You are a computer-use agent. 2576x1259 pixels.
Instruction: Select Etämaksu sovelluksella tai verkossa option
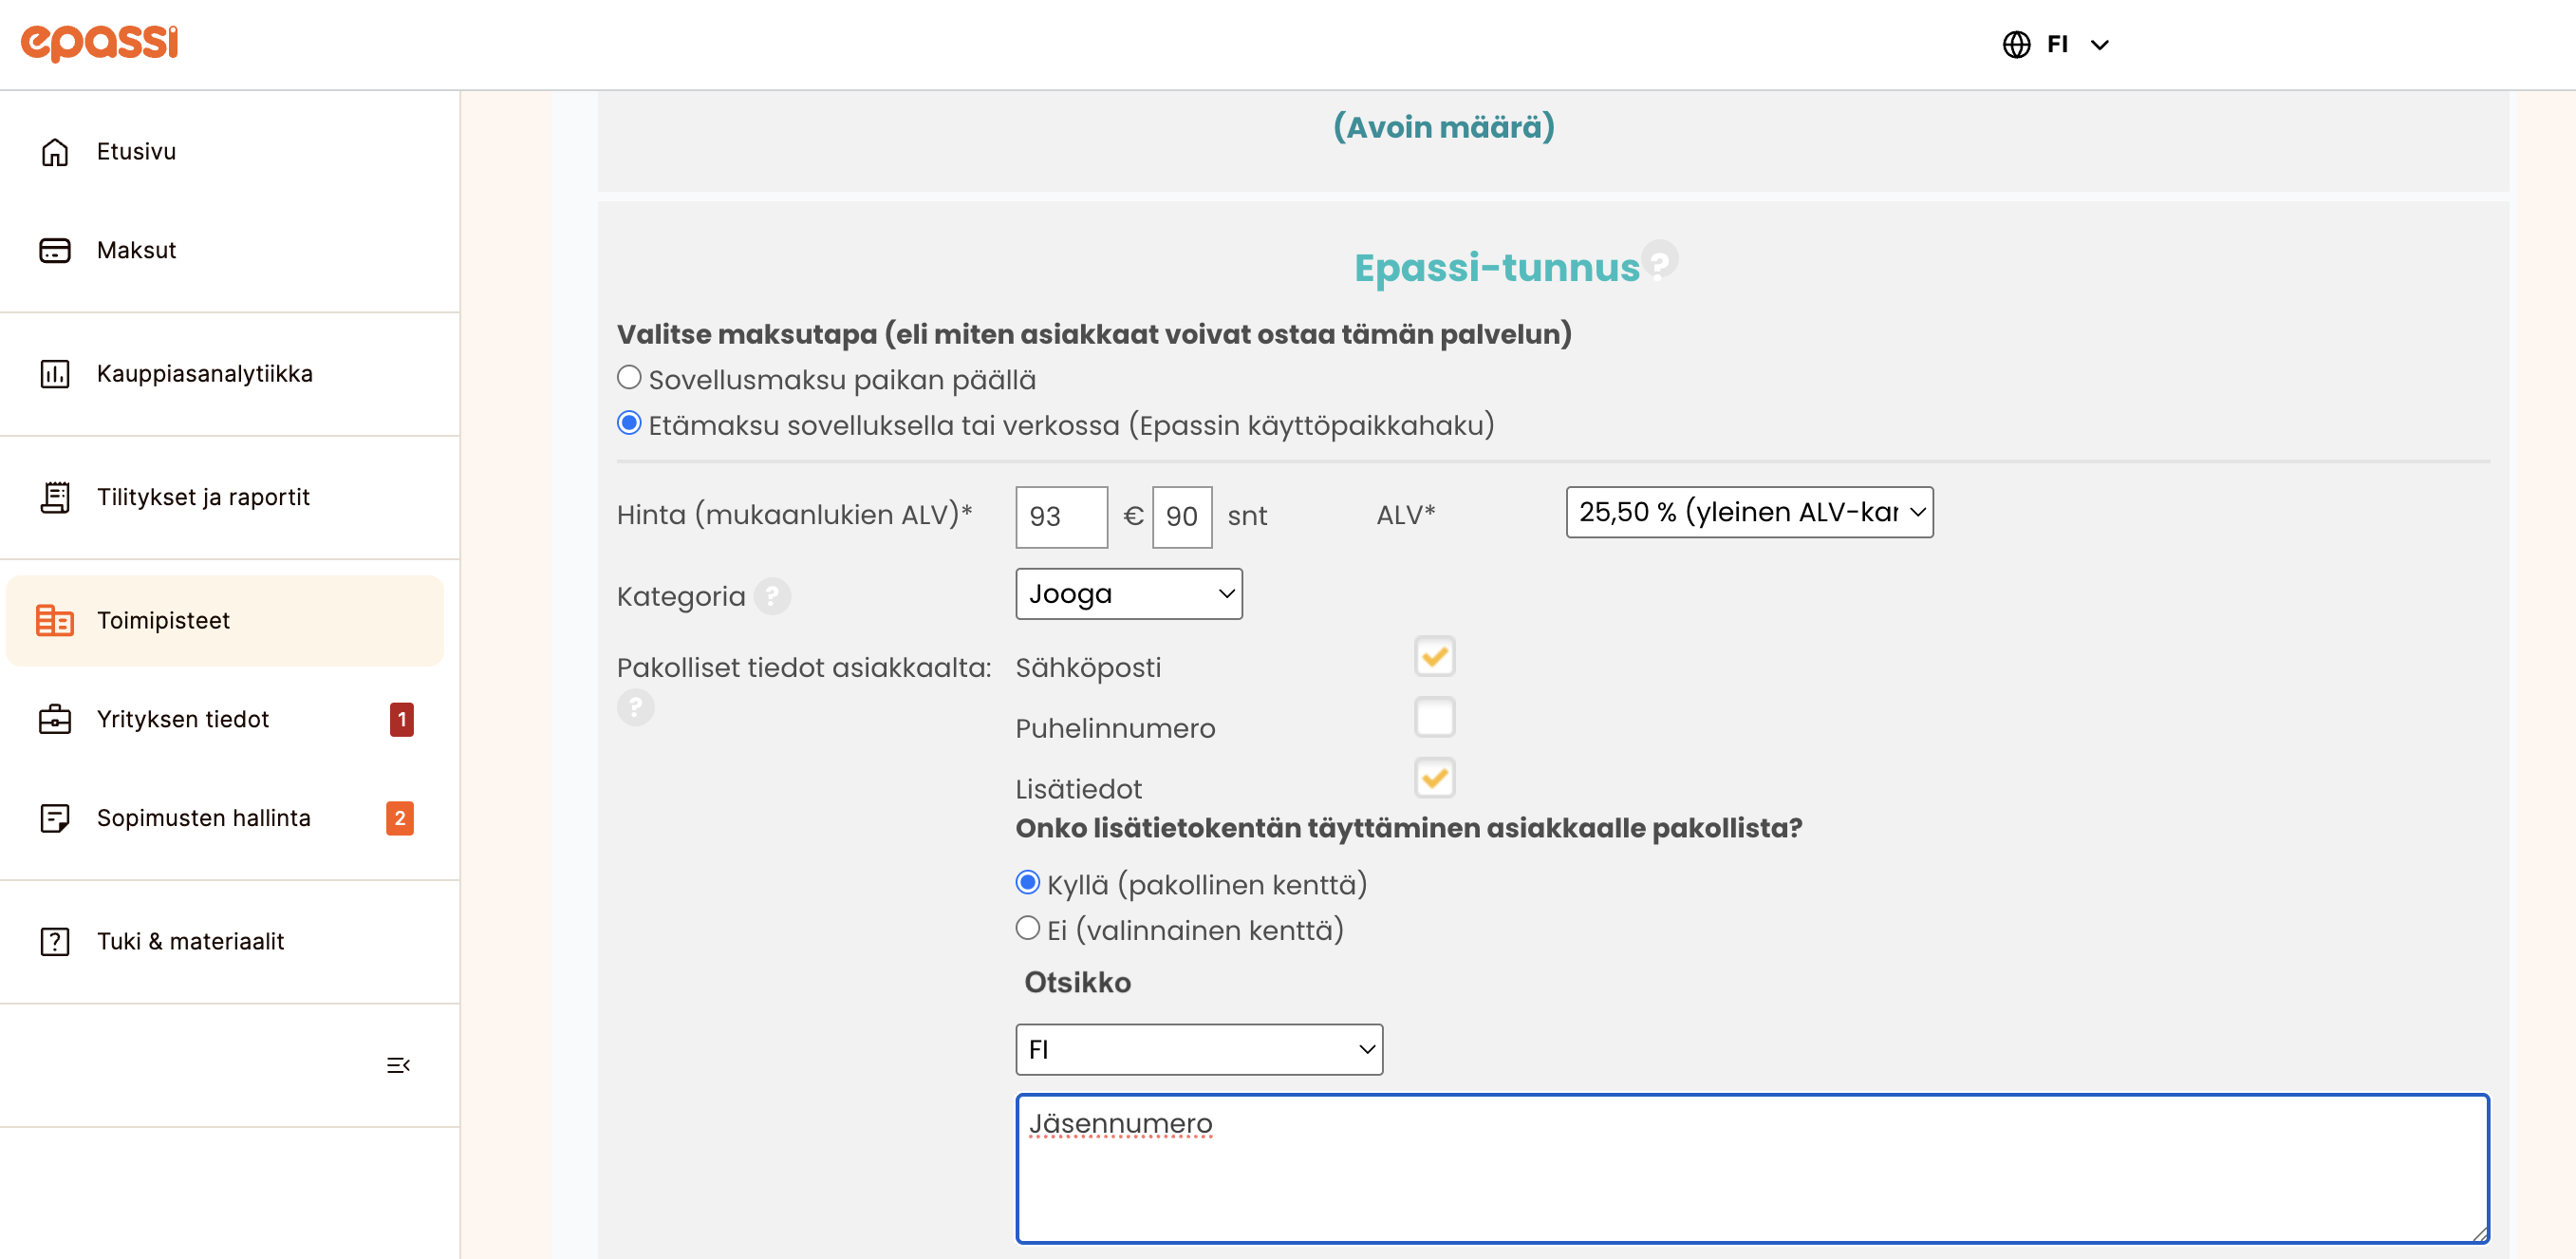coord(629,423)
